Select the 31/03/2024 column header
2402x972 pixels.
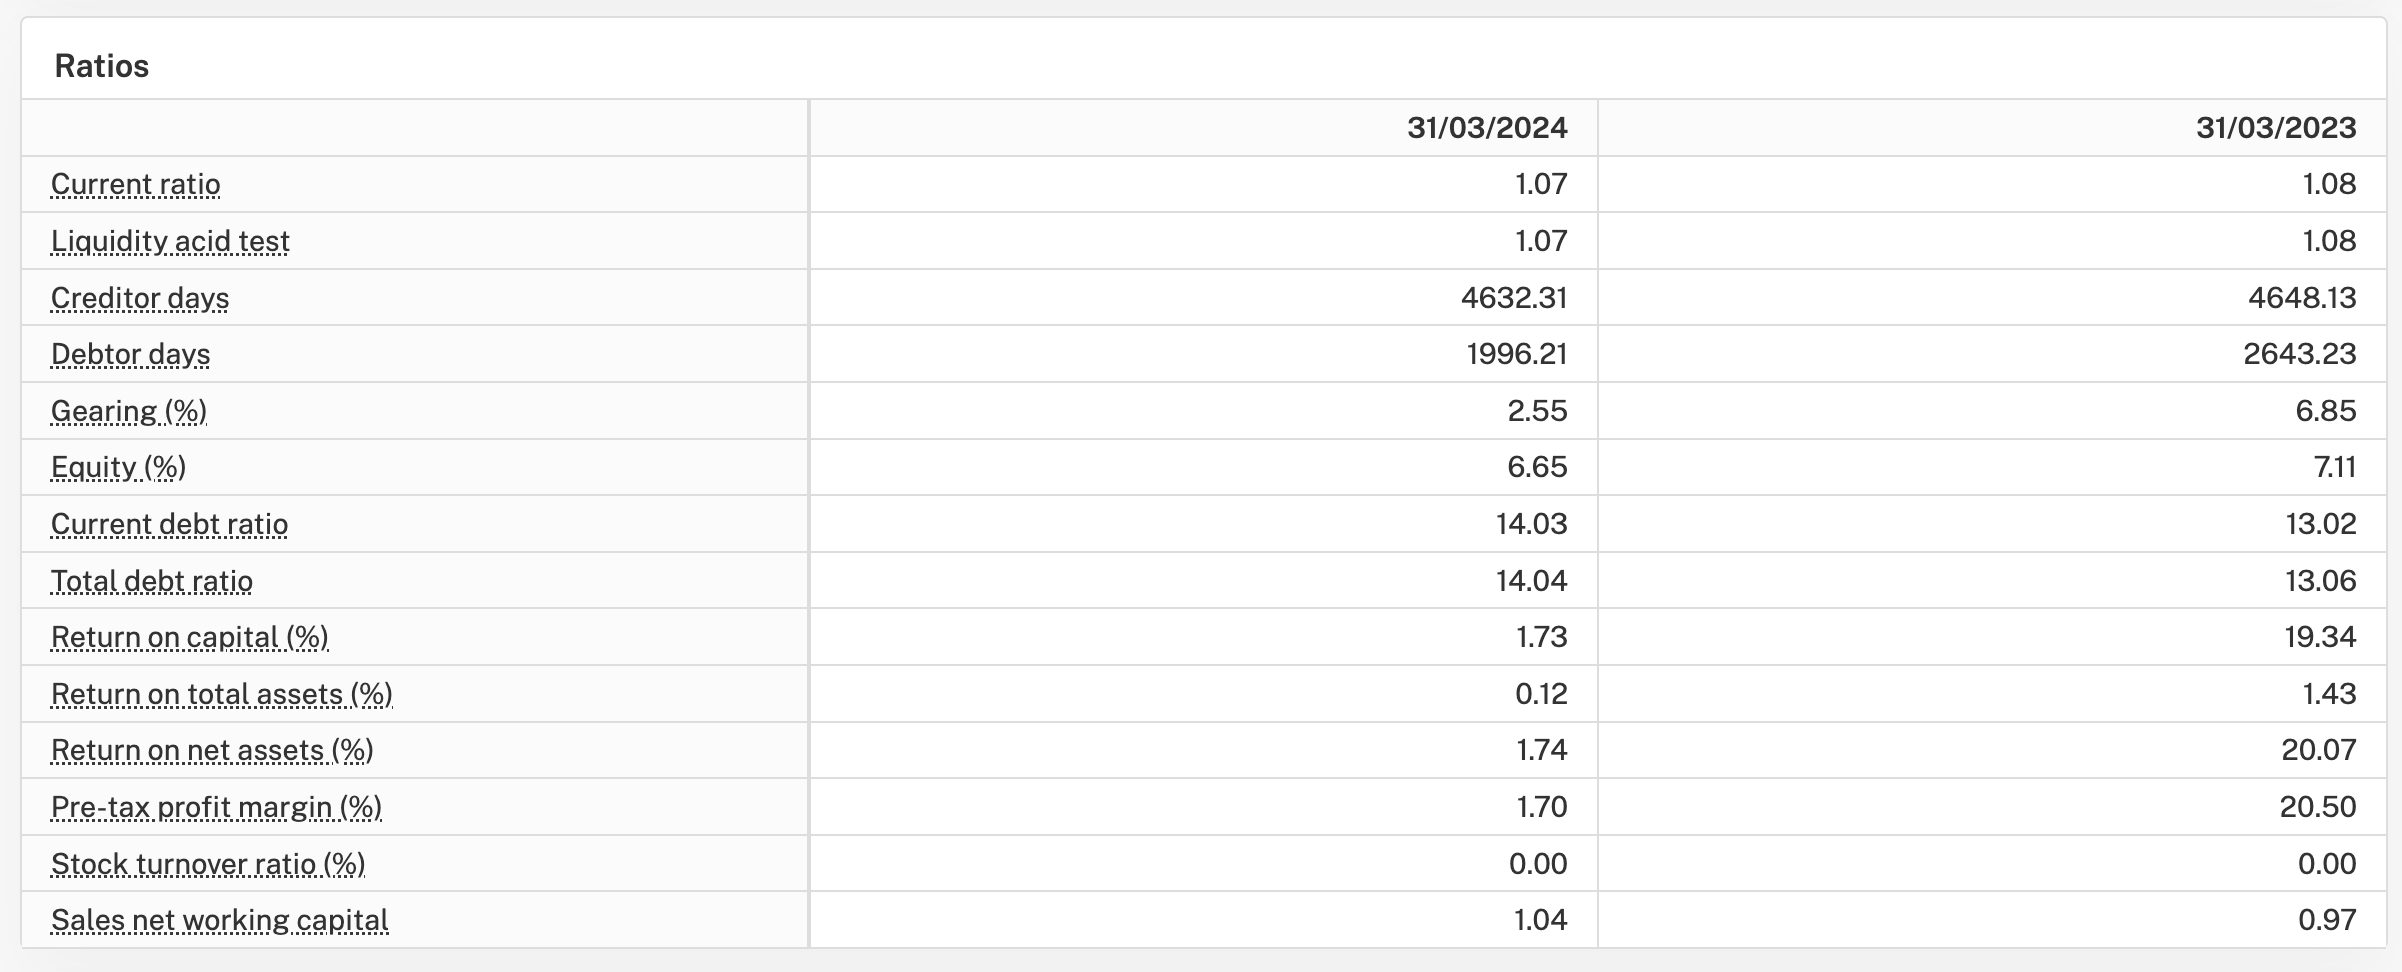1487,128
